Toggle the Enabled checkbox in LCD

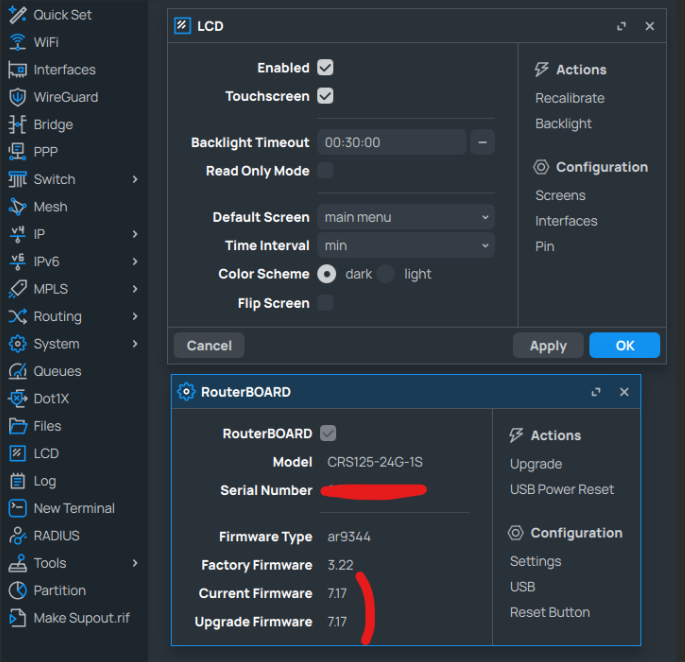pos(325,68)
